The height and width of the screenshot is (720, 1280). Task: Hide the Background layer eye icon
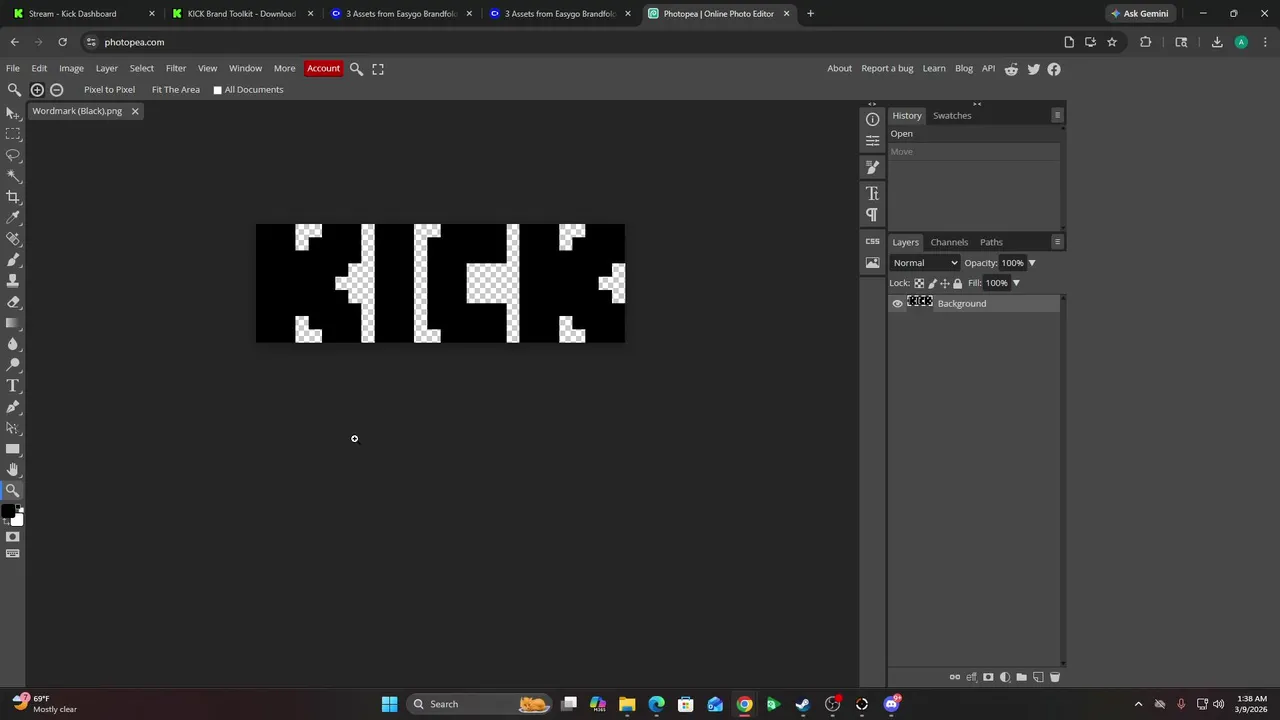coord(897,304)
